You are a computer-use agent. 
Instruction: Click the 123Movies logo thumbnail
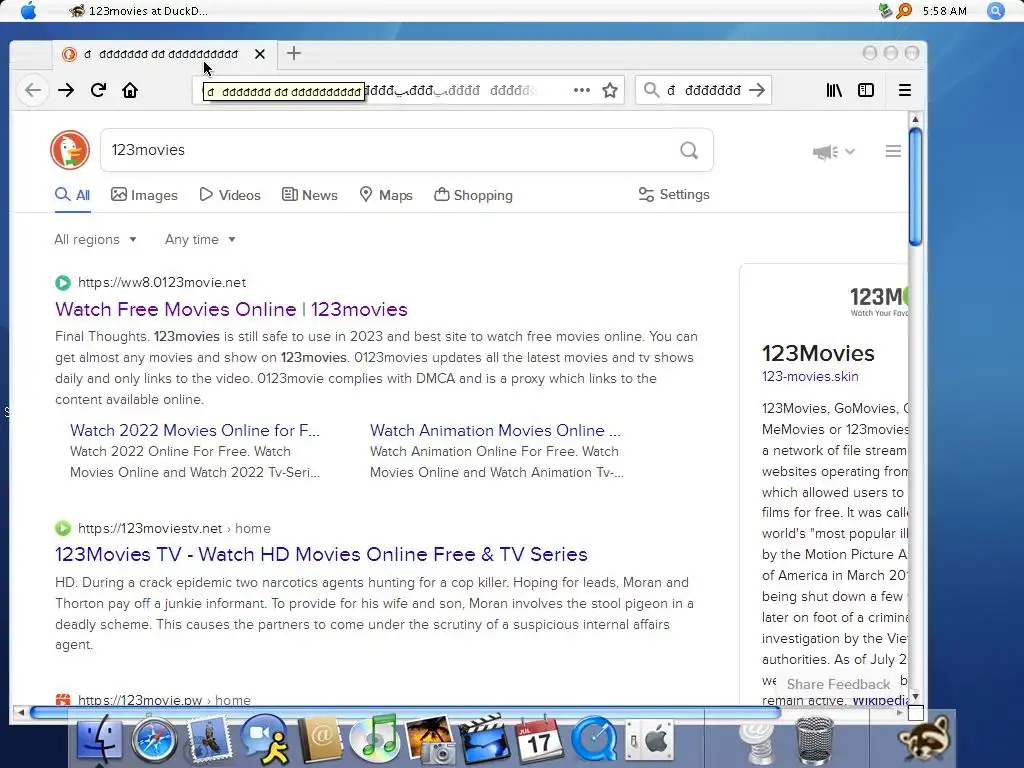point(878,301)
